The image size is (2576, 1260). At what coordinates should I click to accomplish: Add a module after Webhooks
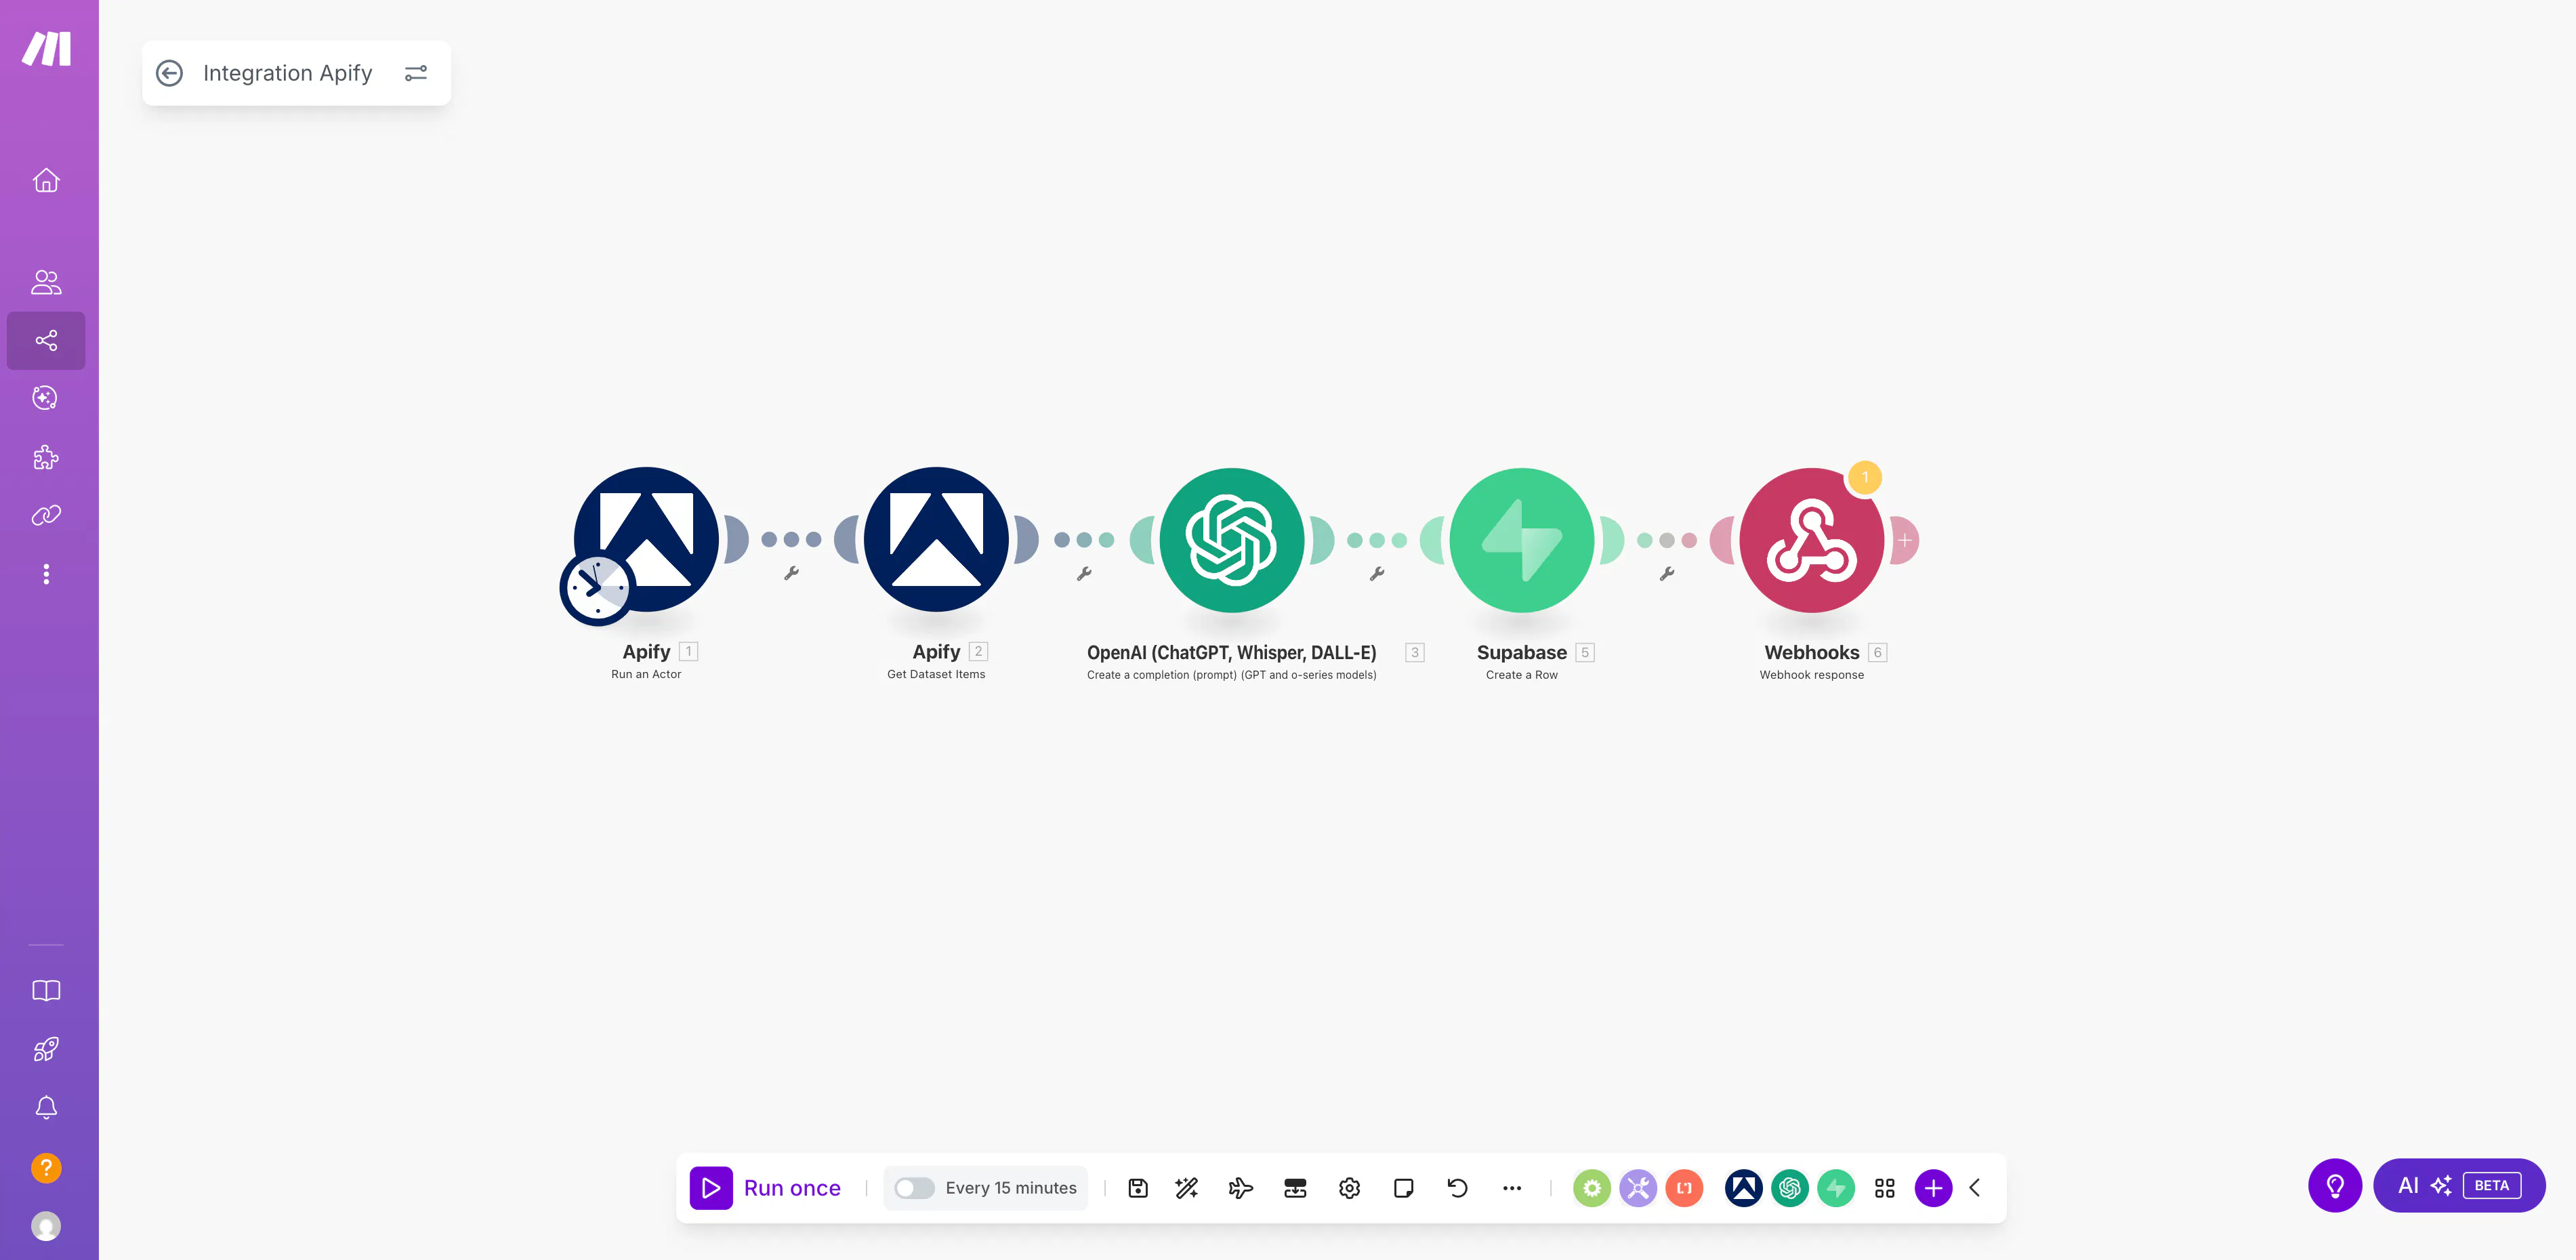[1905, 540]
